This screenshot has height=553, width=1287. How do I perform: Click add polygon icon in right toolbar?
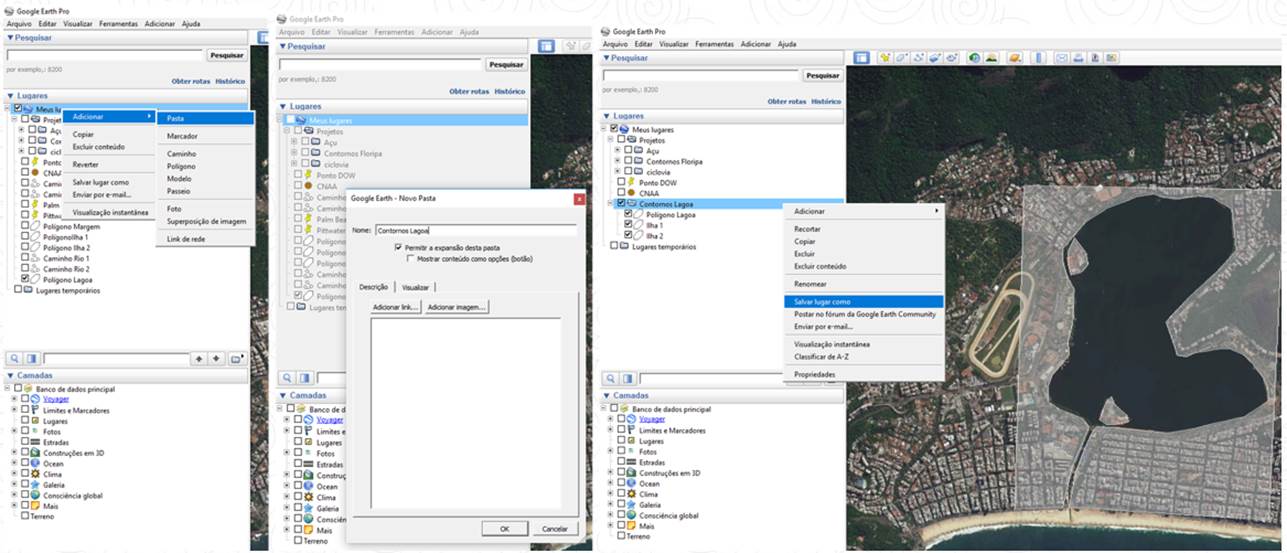pyautogui.click(x=901, y=58)
